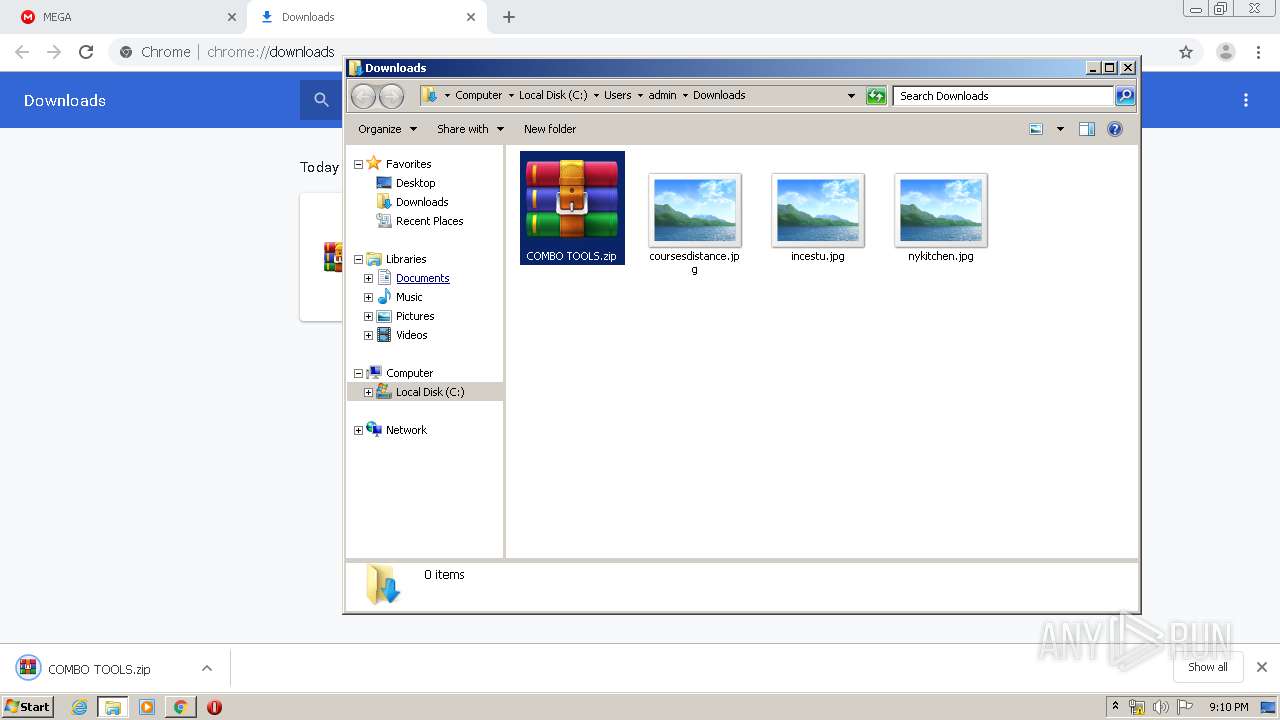Expand the Music library node
Screen dimensions: 1280x720
coord(368,297)
